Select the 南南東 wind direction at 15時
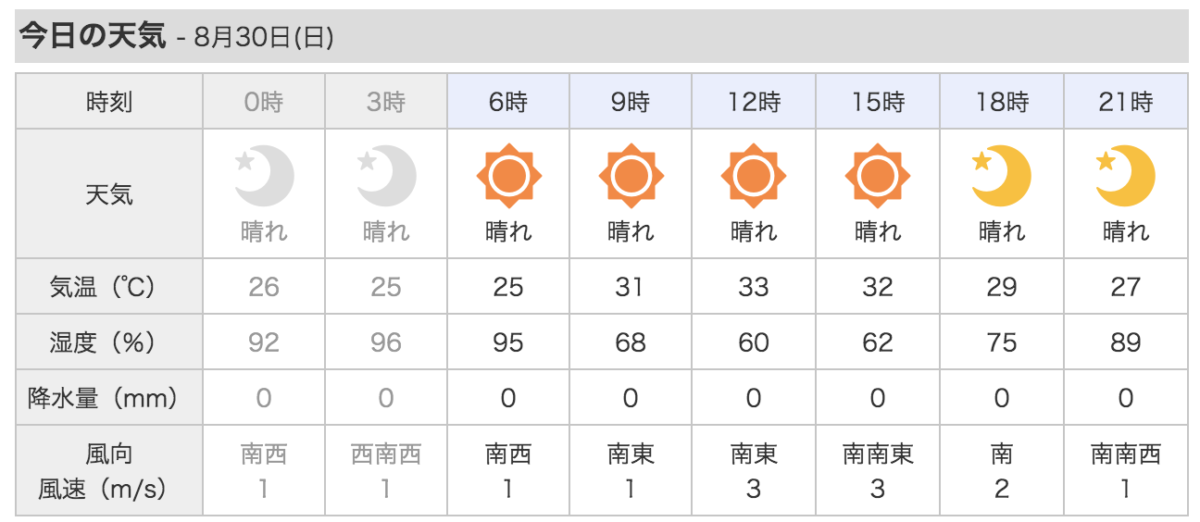This screenshot has width=1200, height=522. coord(878,455)
